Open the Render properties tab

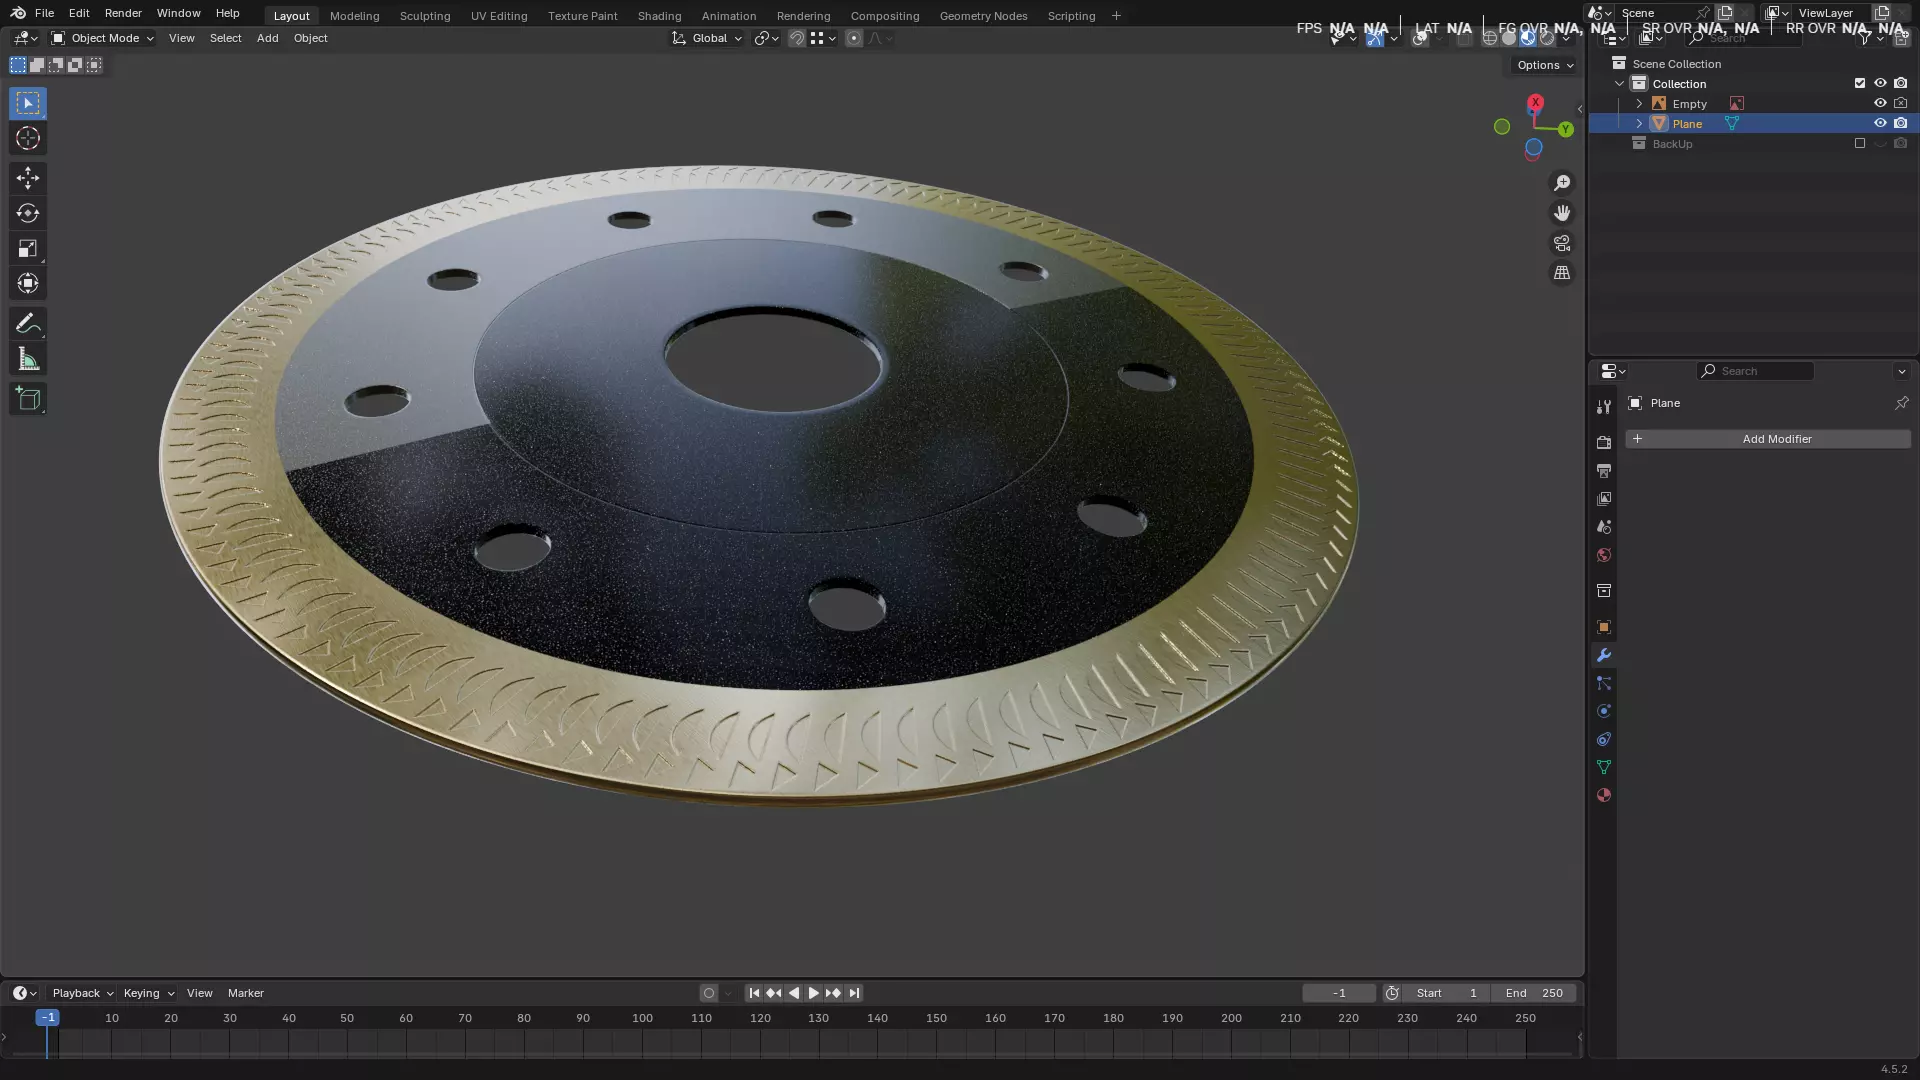coord(1604,442)
